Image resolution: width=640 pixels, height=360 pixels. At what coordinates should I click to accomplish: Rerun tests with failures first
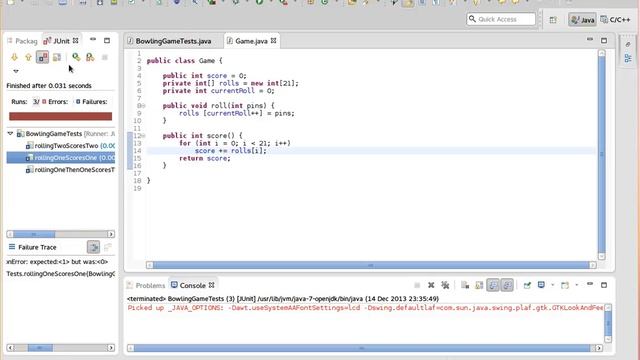pos(90,57)
